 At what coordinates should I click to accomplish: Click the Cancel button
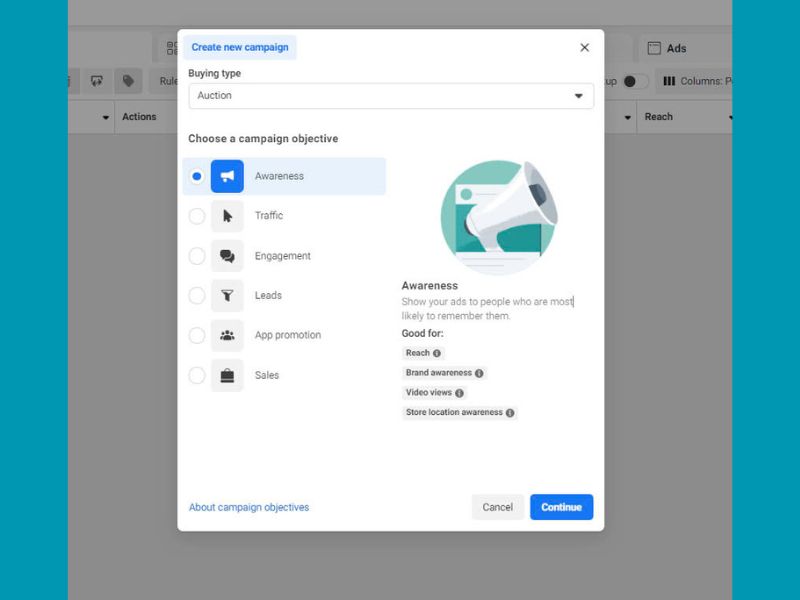497,507
